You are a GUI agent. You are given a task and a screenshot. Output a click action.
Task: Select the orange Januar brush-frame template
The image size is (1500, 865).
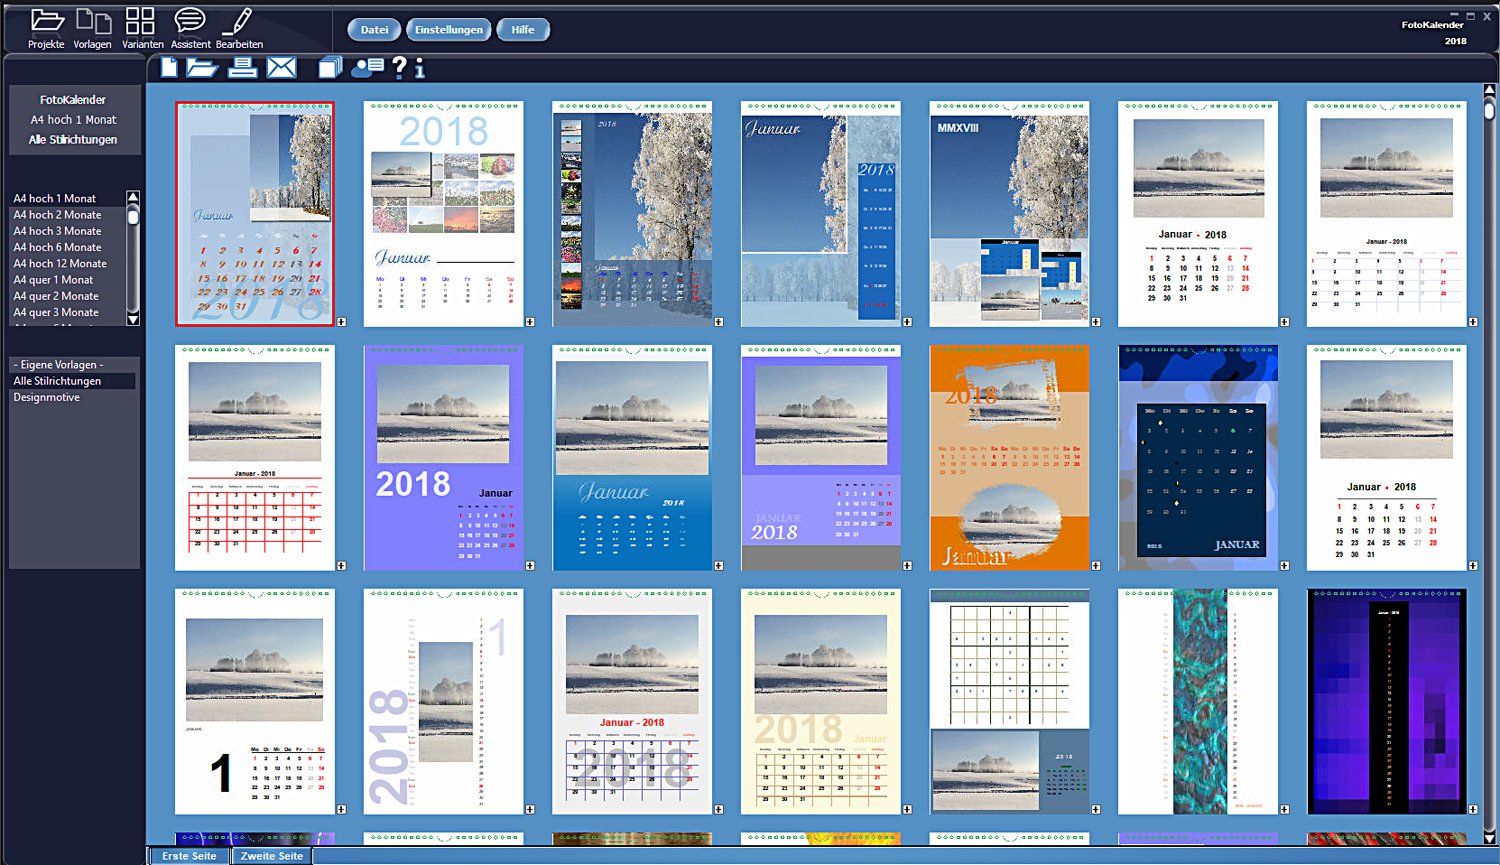pos(1009,458)
